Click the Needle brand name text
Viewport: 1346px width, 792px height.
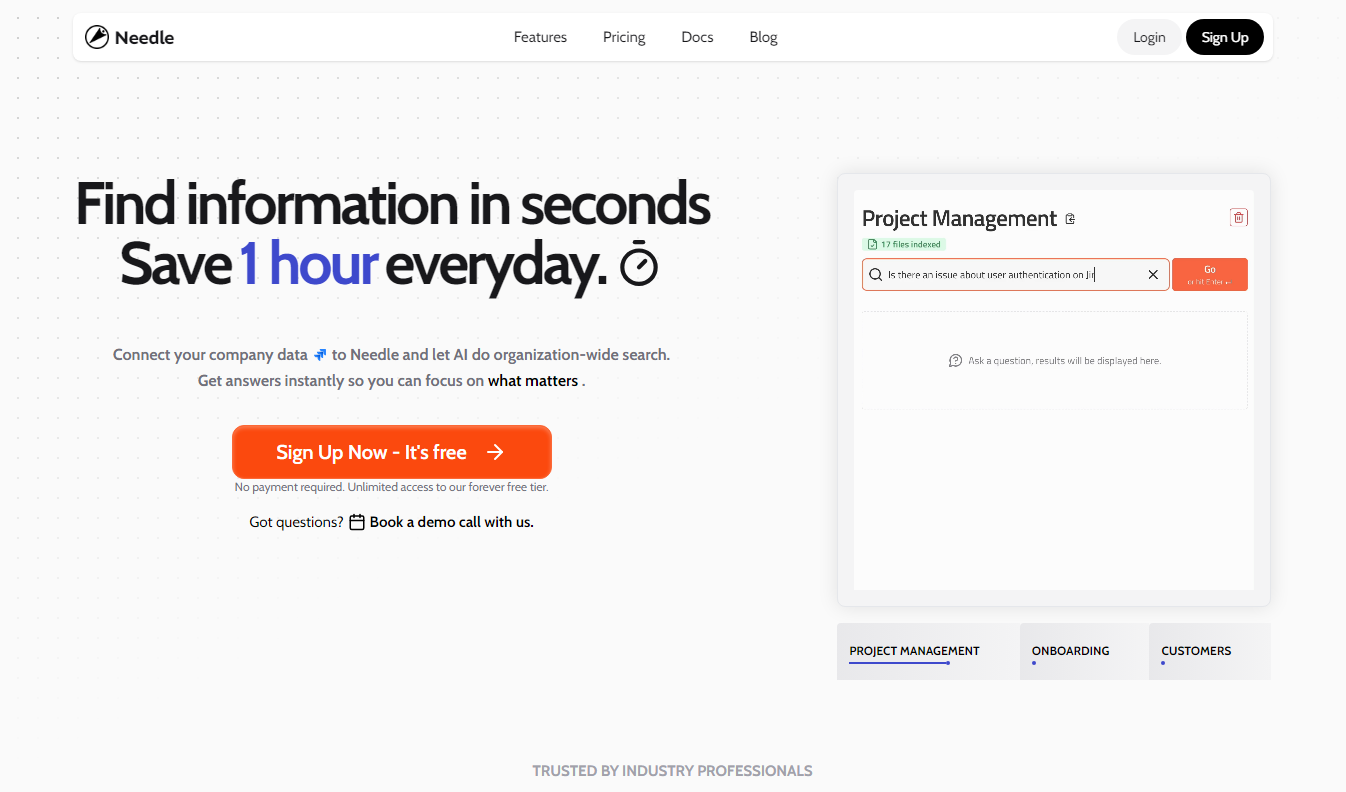tap(144, 38)
